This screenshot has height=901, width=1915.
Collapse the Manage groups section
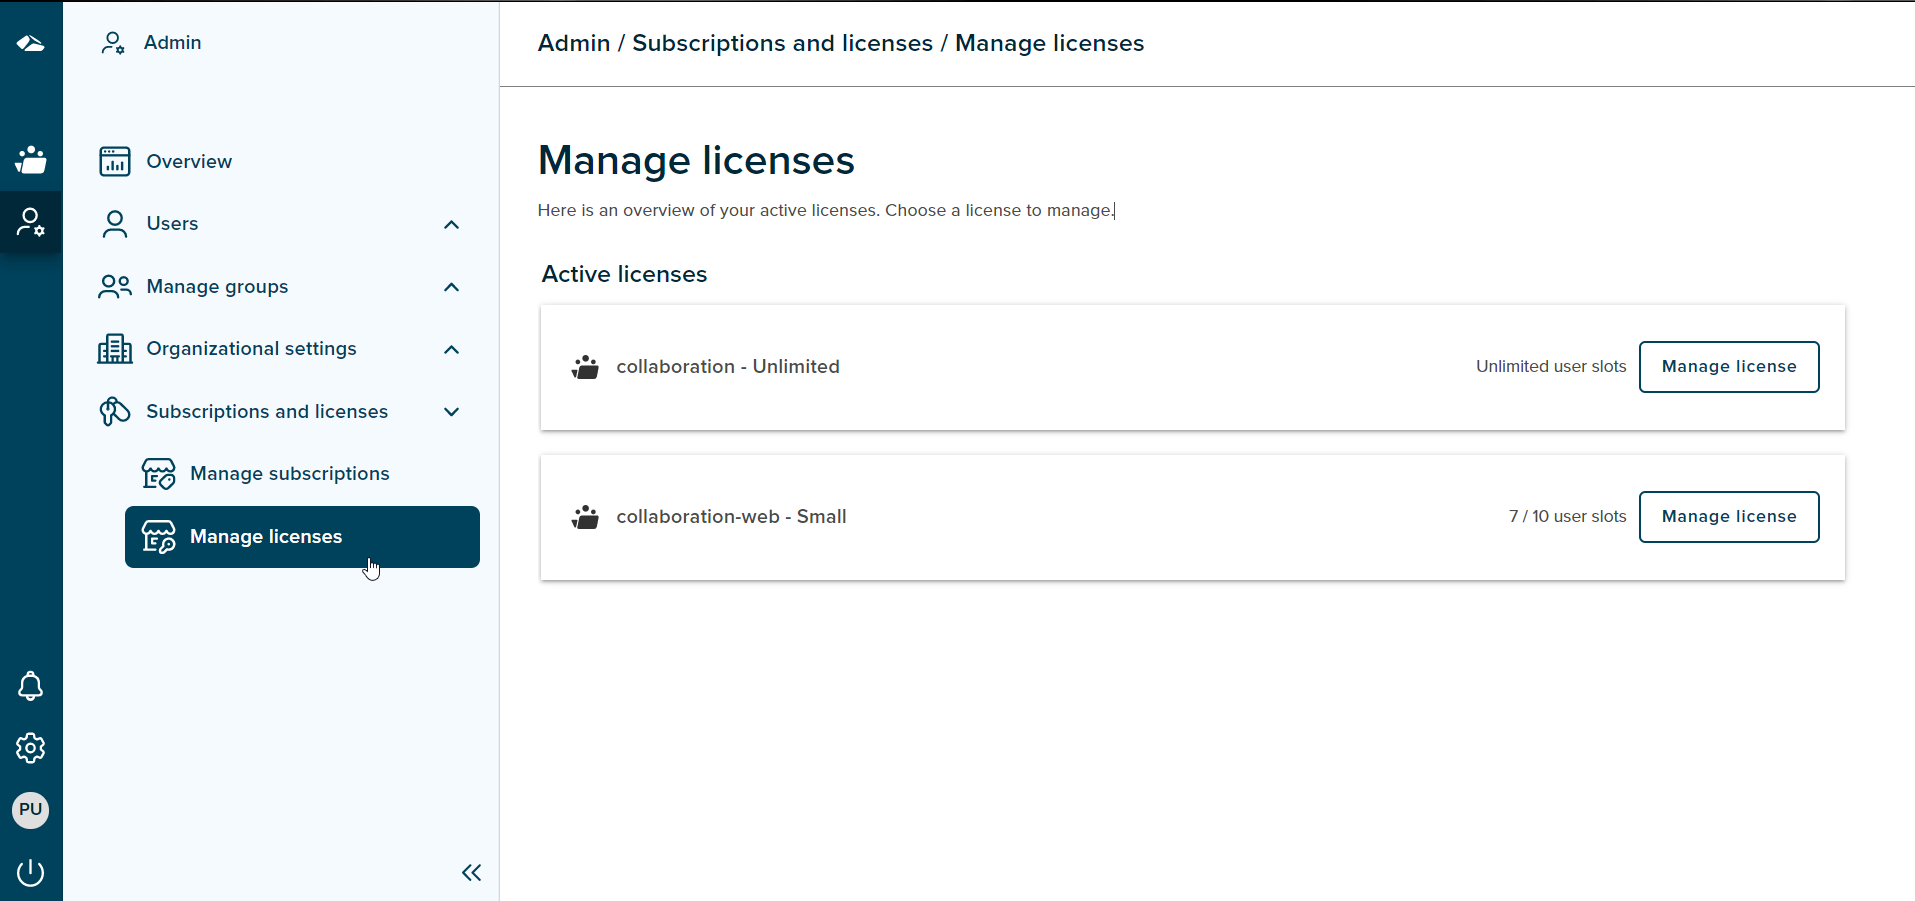point(451,287)
